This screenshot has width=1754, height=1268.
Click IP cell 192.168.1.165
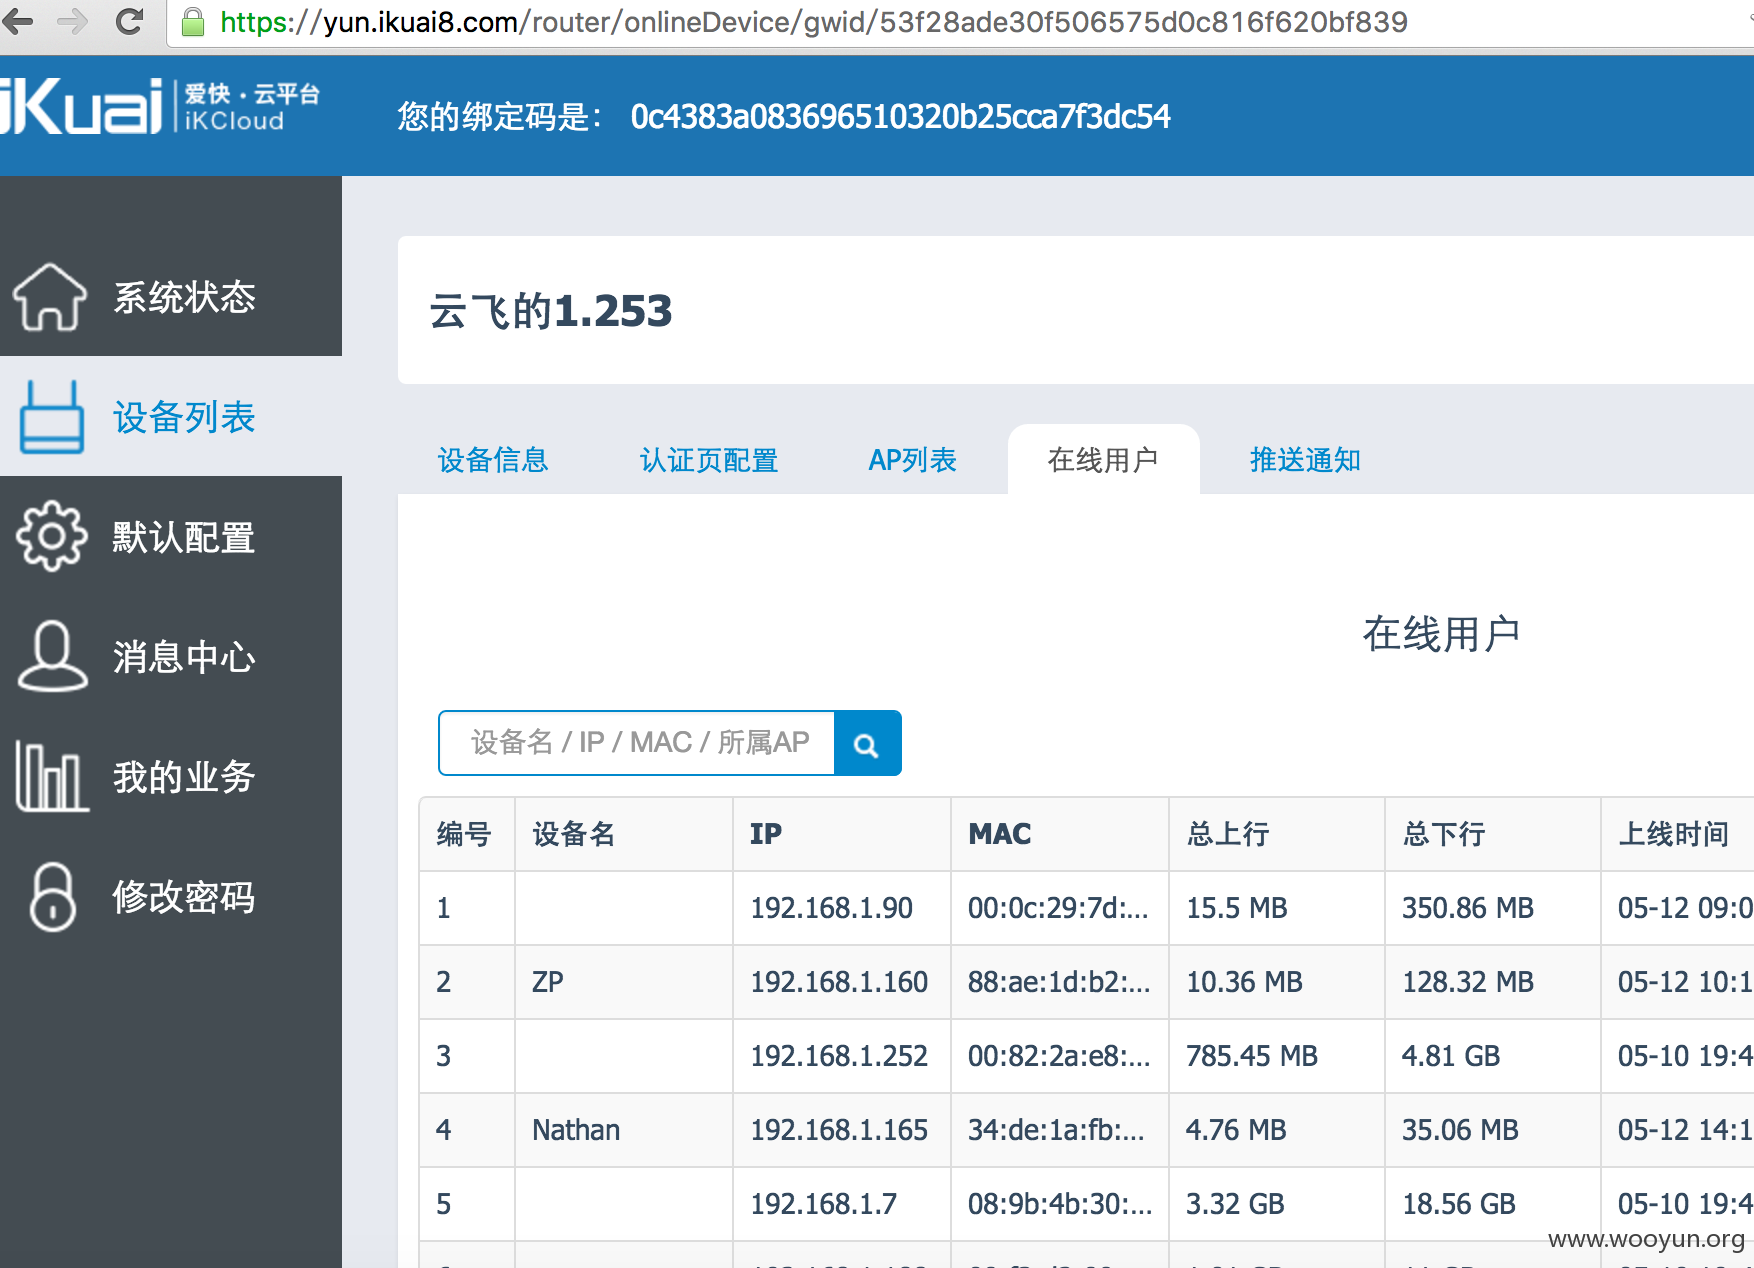pyautogui.click(x=839, y=1130)
